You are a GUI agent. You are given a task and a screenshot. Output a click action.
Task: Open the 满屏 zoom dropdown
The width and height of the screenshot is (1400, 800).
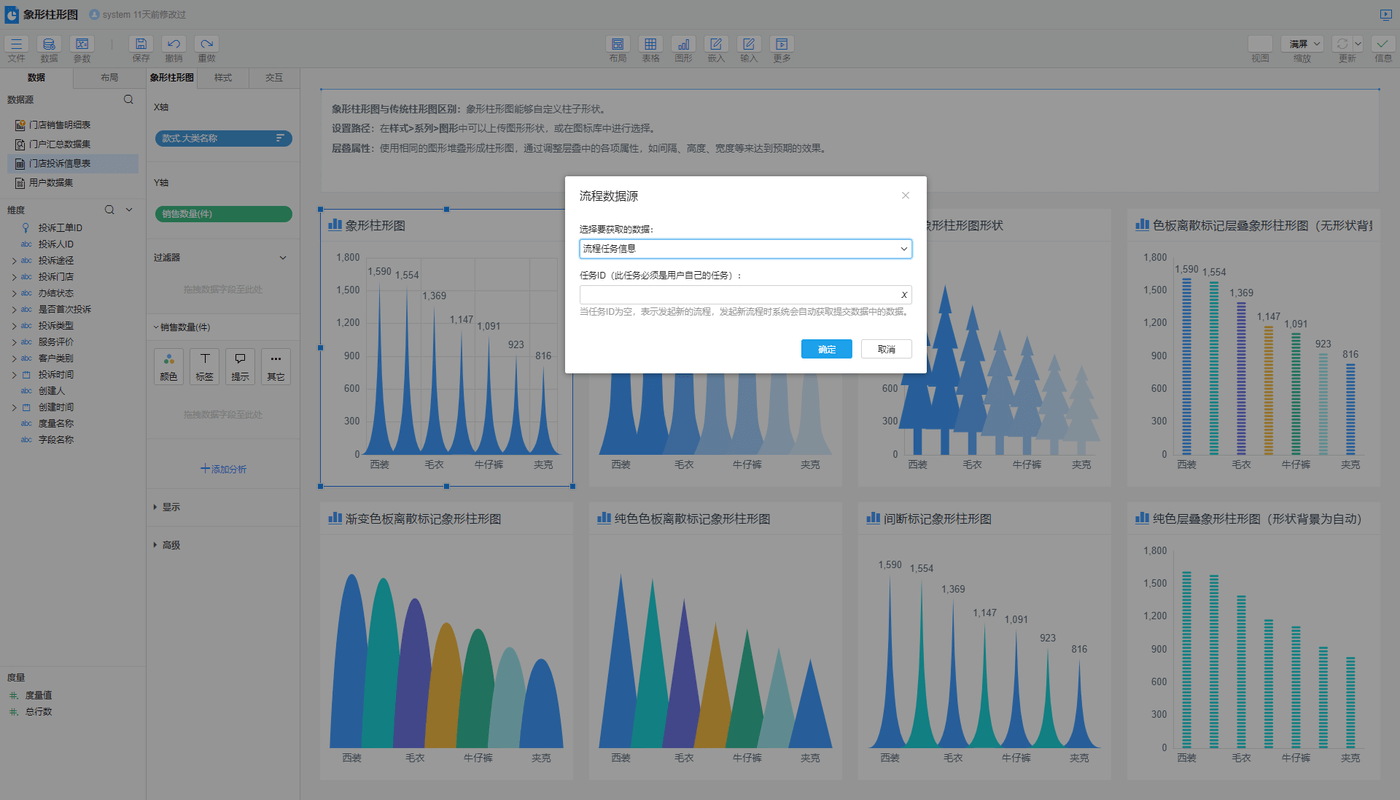1302,44
